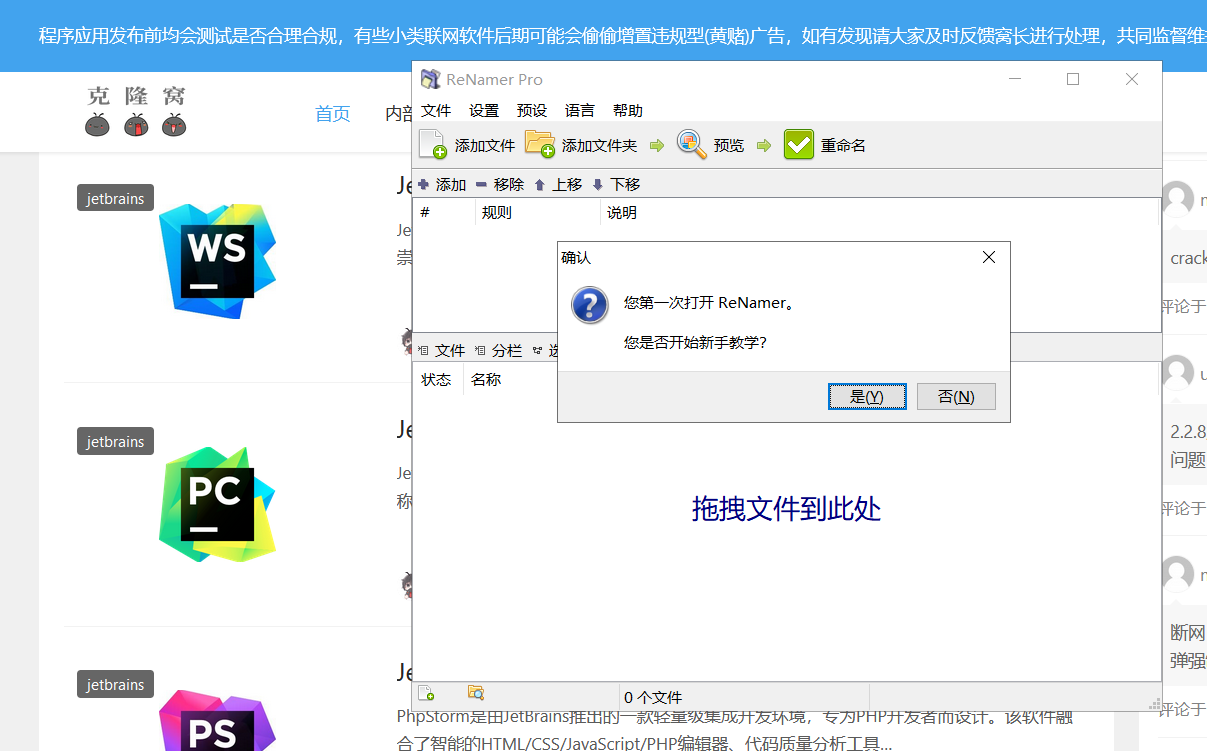Click the 克隆窝 site logo
The width and height of the screenshot is (1207, 751).
[x=136, y=111]
